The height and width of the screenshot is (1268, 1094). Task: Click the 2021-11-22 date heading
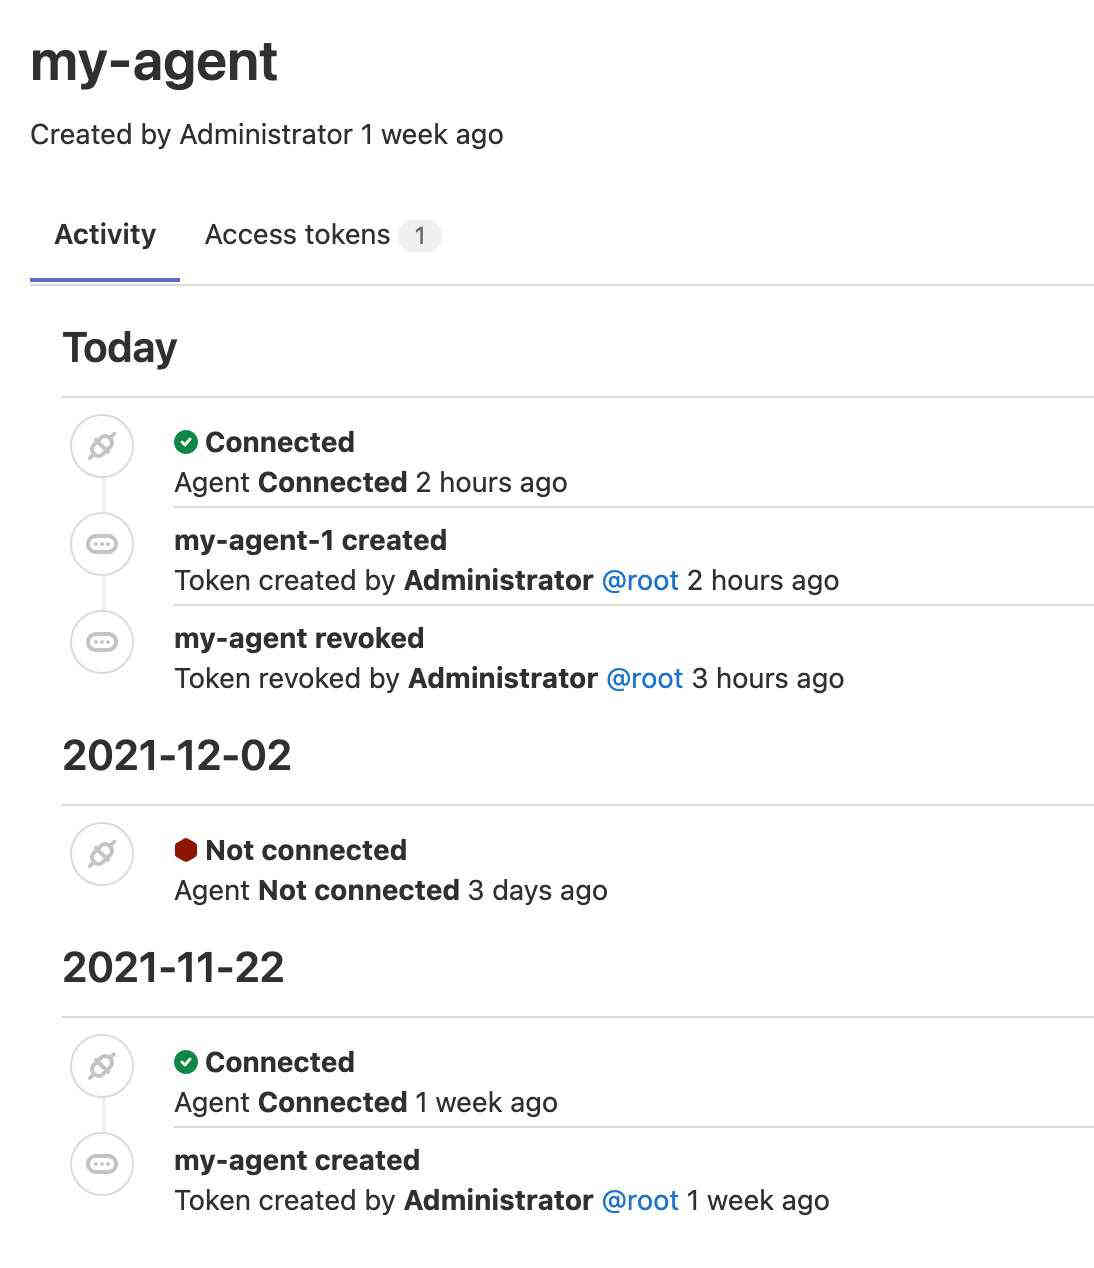tap(174, 967)
